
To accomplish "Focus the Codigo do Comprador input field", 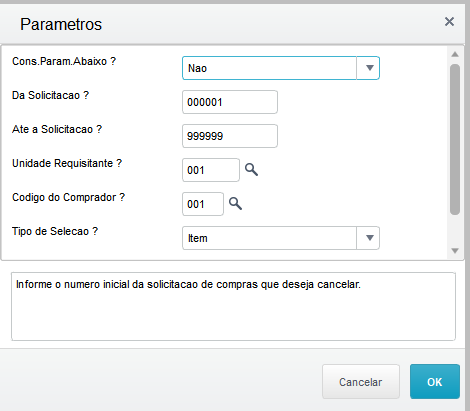I will [x=203, y=204].
